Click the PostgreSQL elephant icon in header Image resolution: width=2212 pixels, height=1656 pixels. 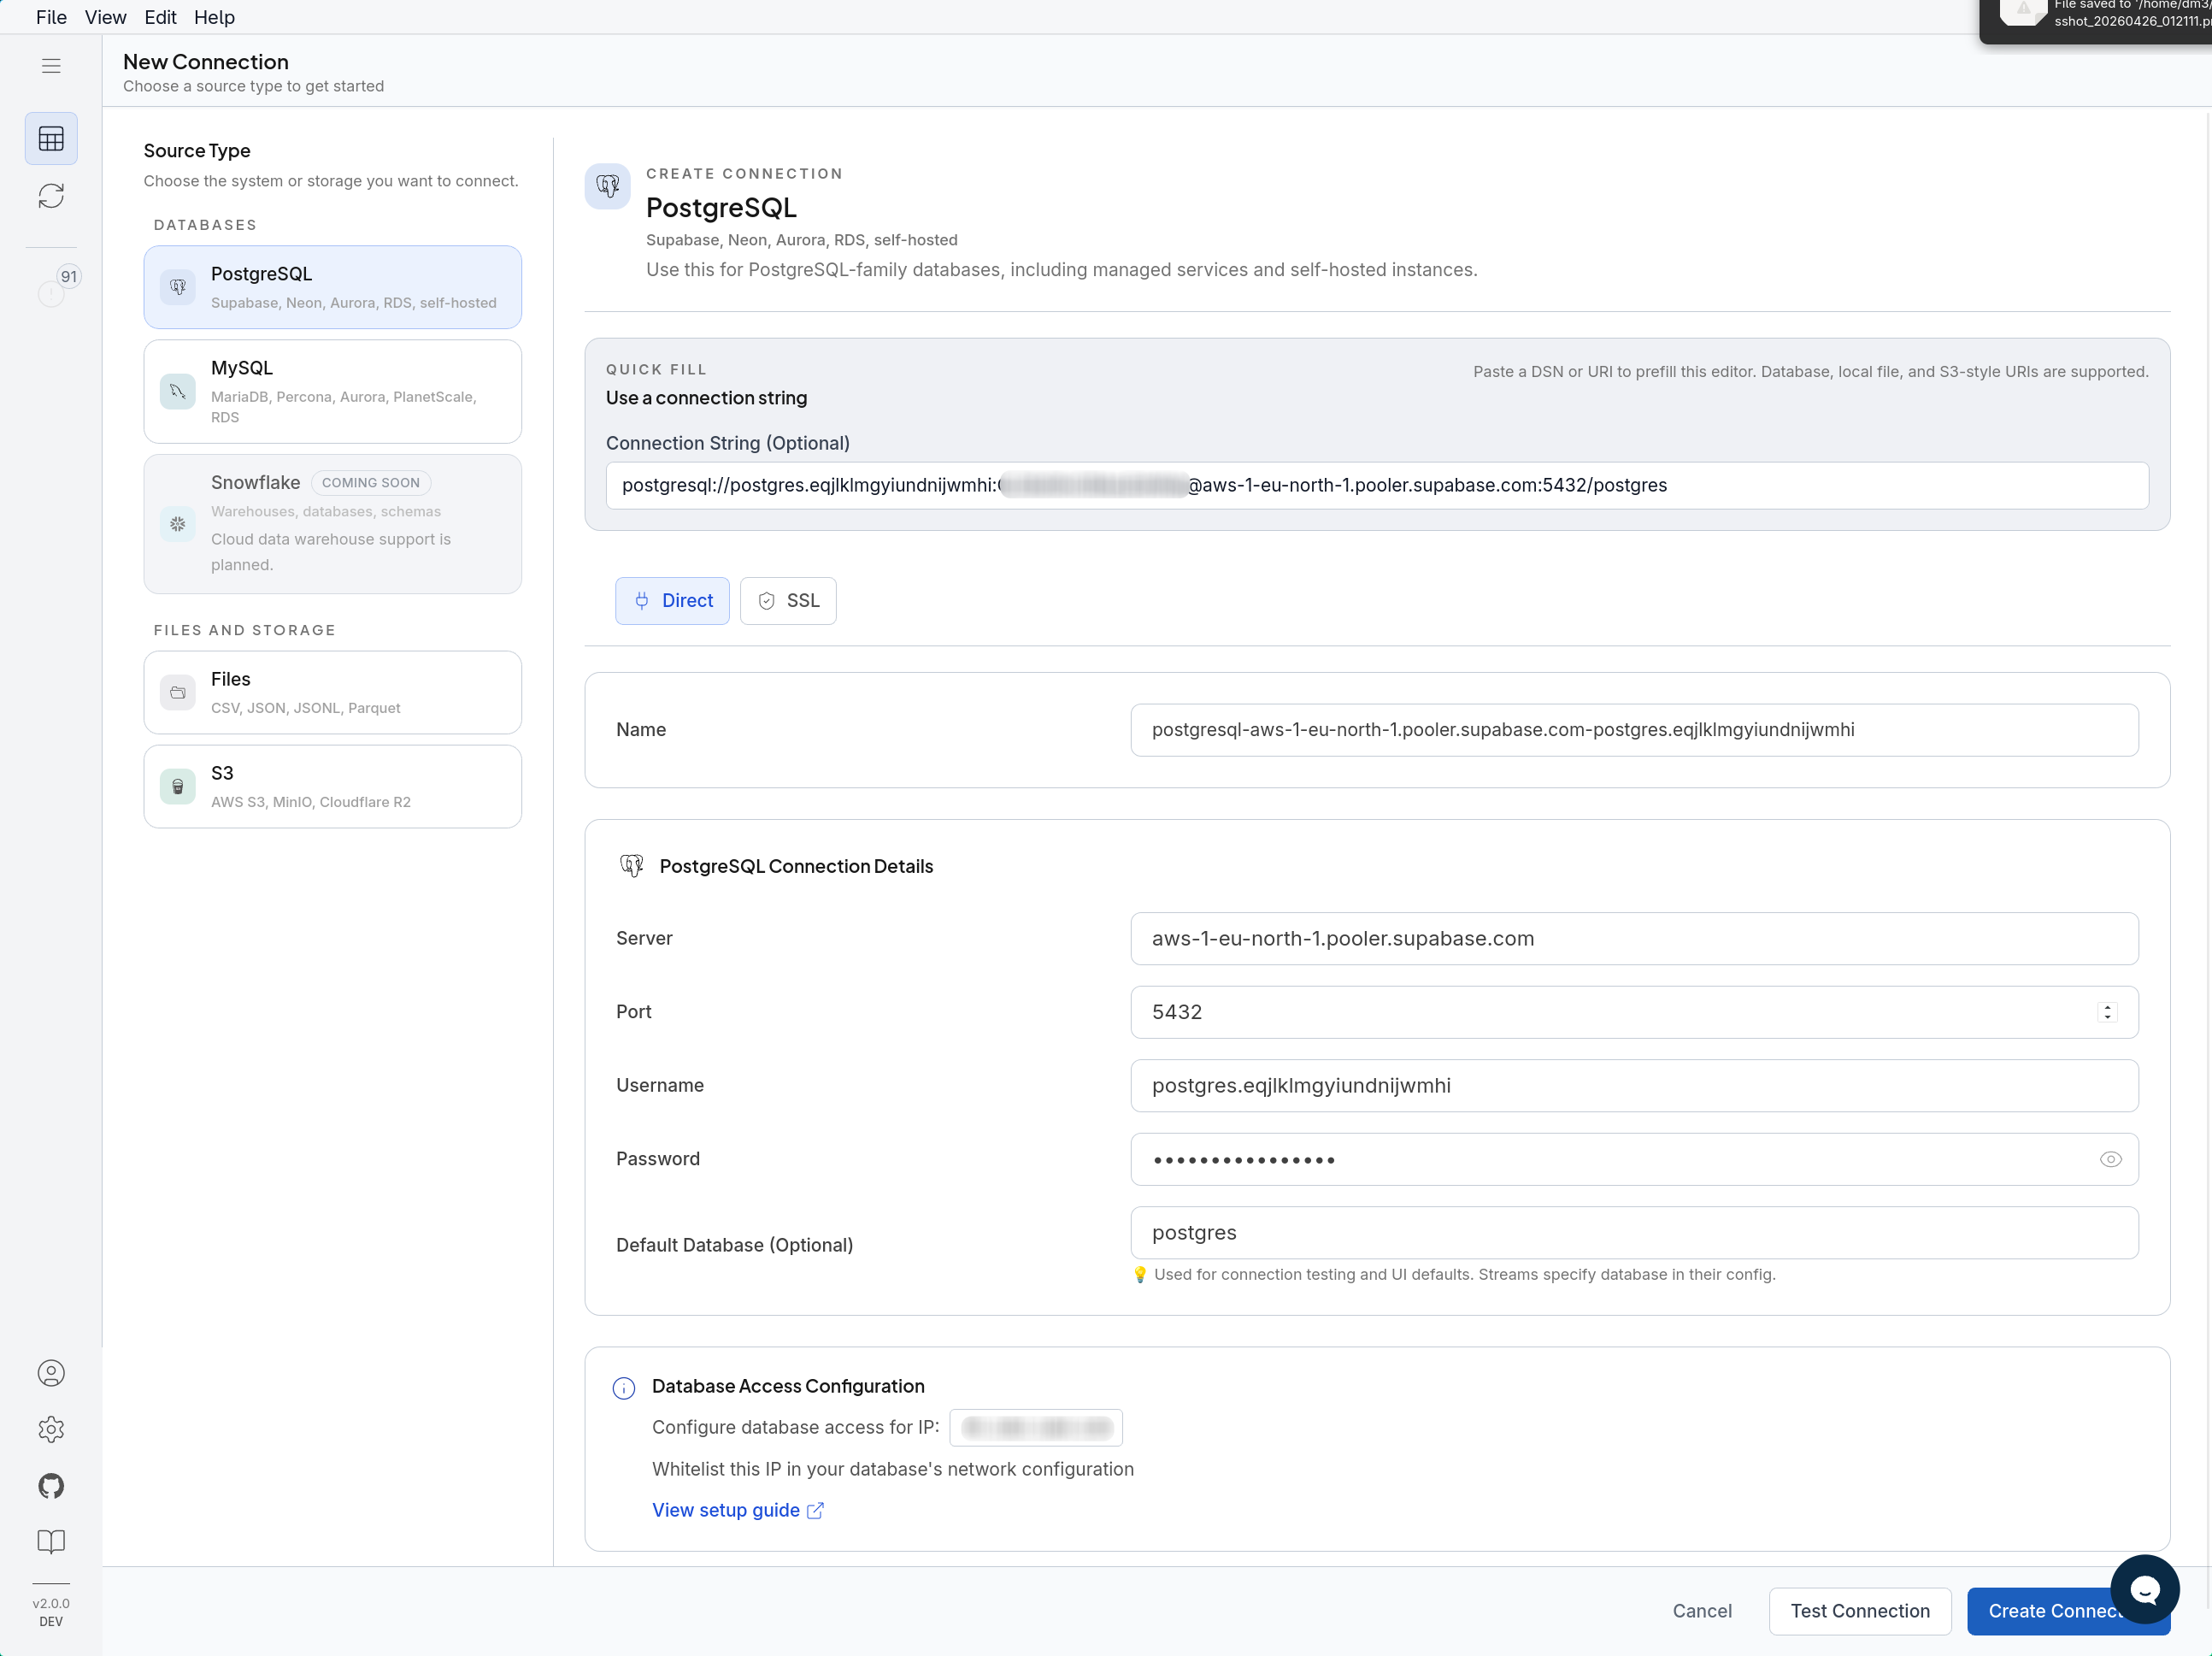(607, 186)
